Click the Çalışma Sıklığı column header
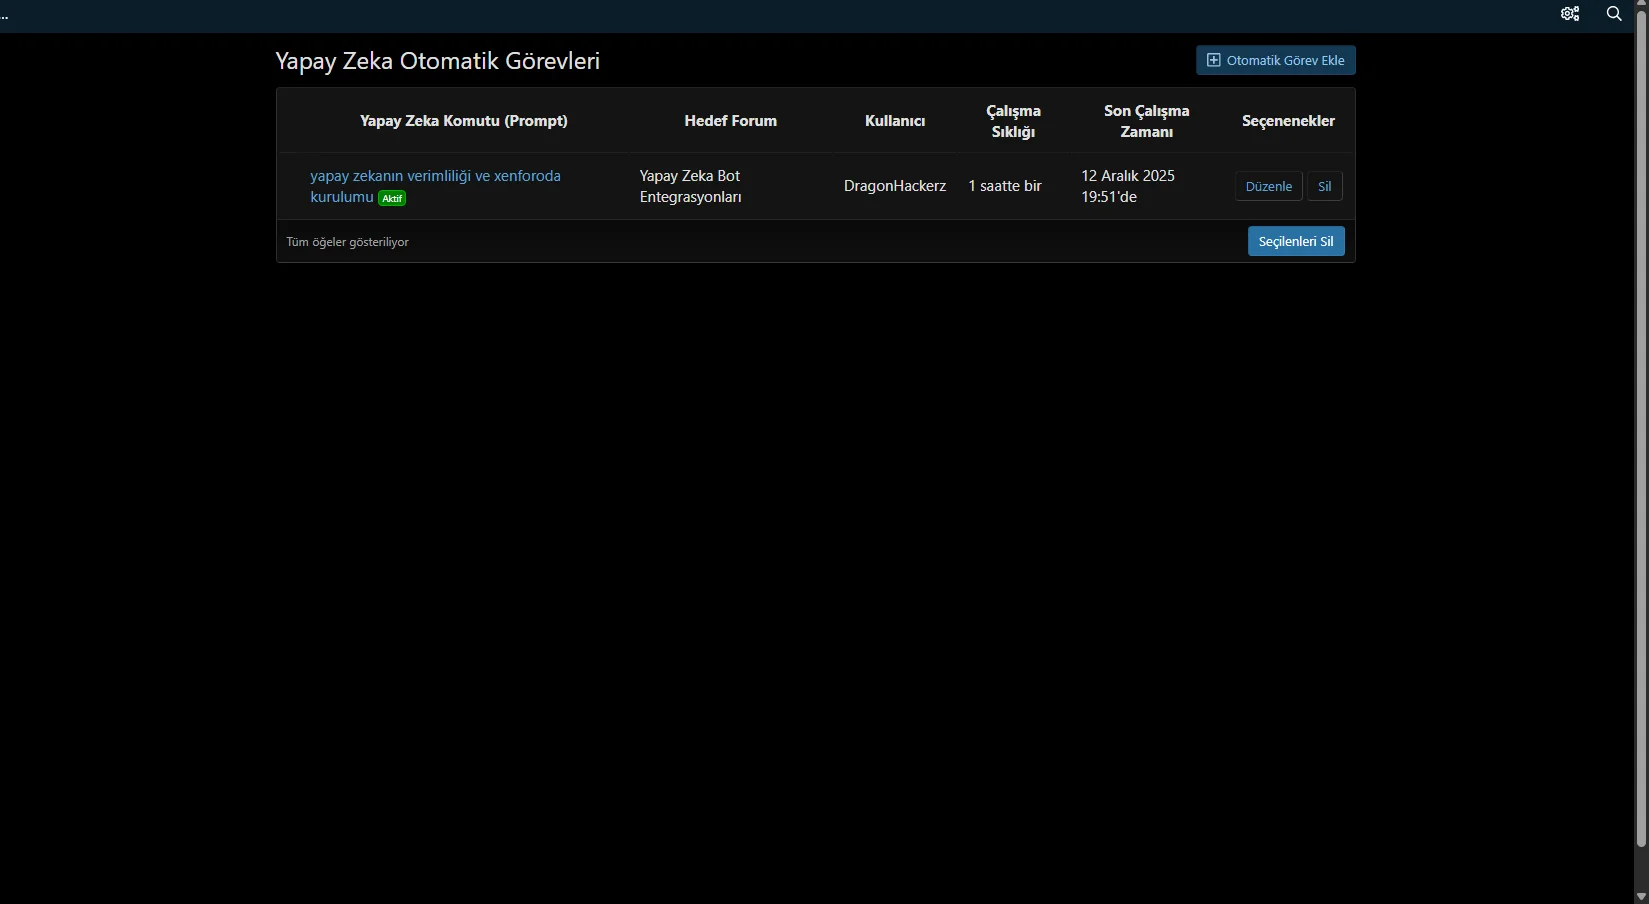 pyautogui.click(x=1013, y=121)
